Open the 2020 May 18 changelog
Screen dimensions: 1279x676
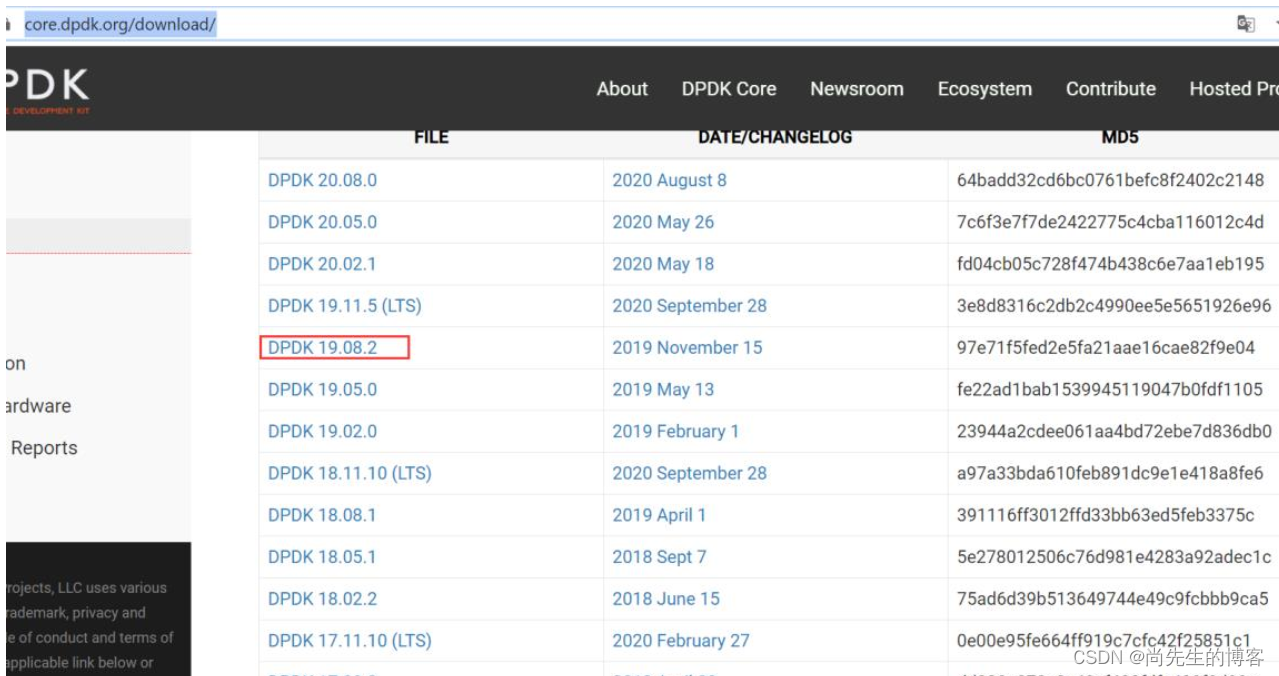[663, 264]
